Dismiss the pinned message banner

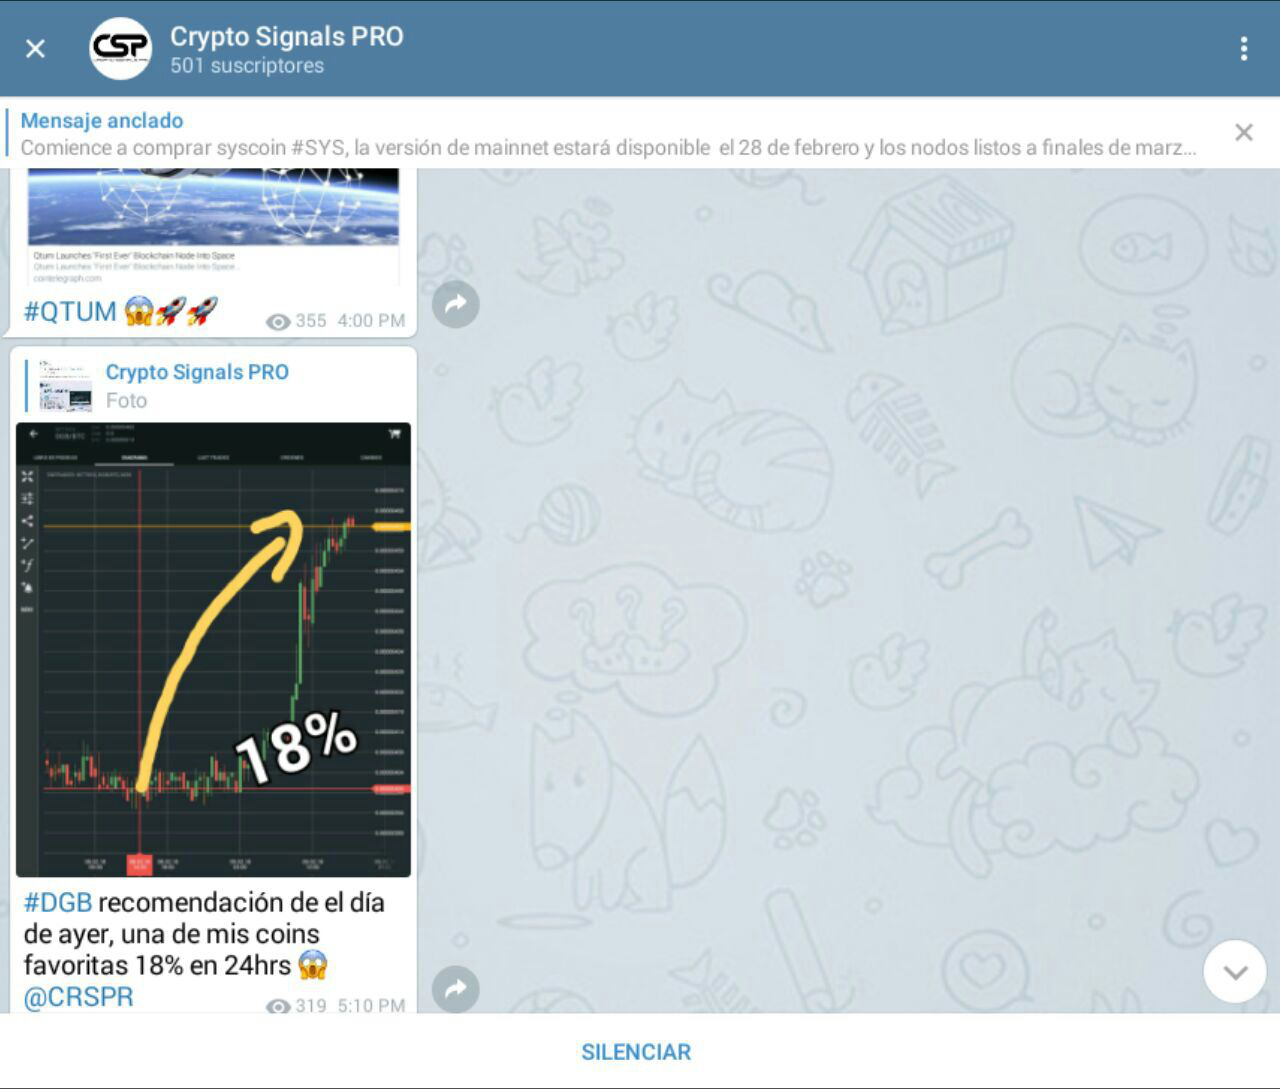1243,132
